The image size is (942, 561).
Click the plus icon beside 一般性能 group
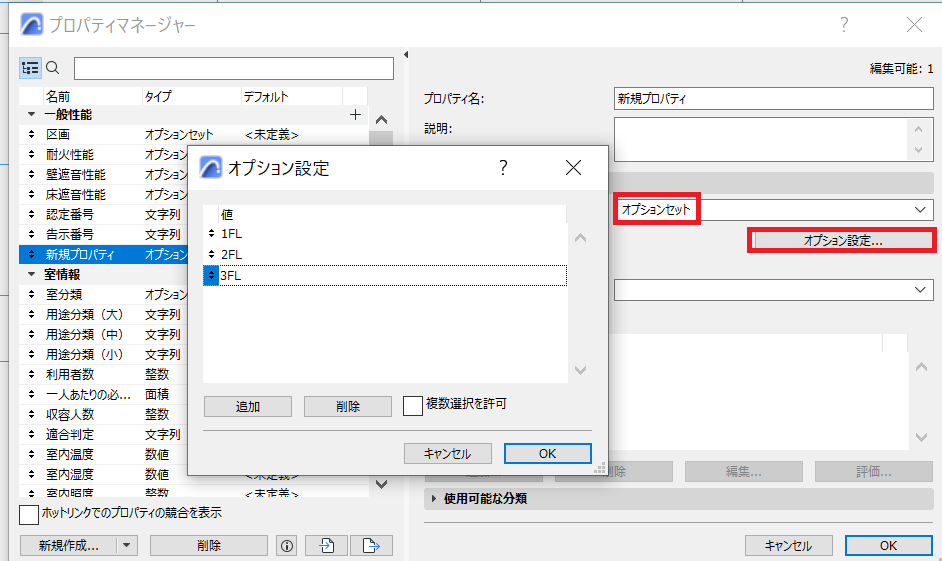tap(355, 115)
